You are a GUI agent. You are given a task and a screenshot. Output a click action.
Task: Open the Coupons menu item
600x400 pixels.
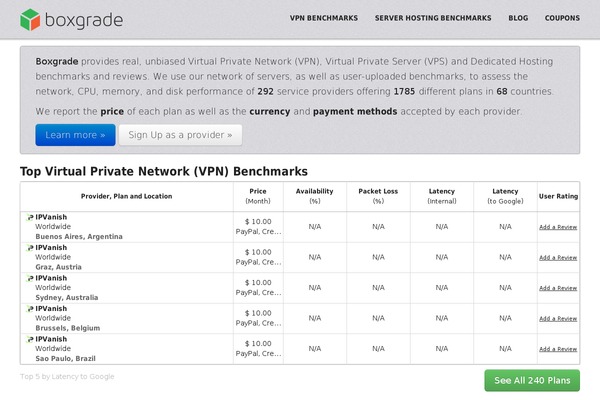pos(562,18)
